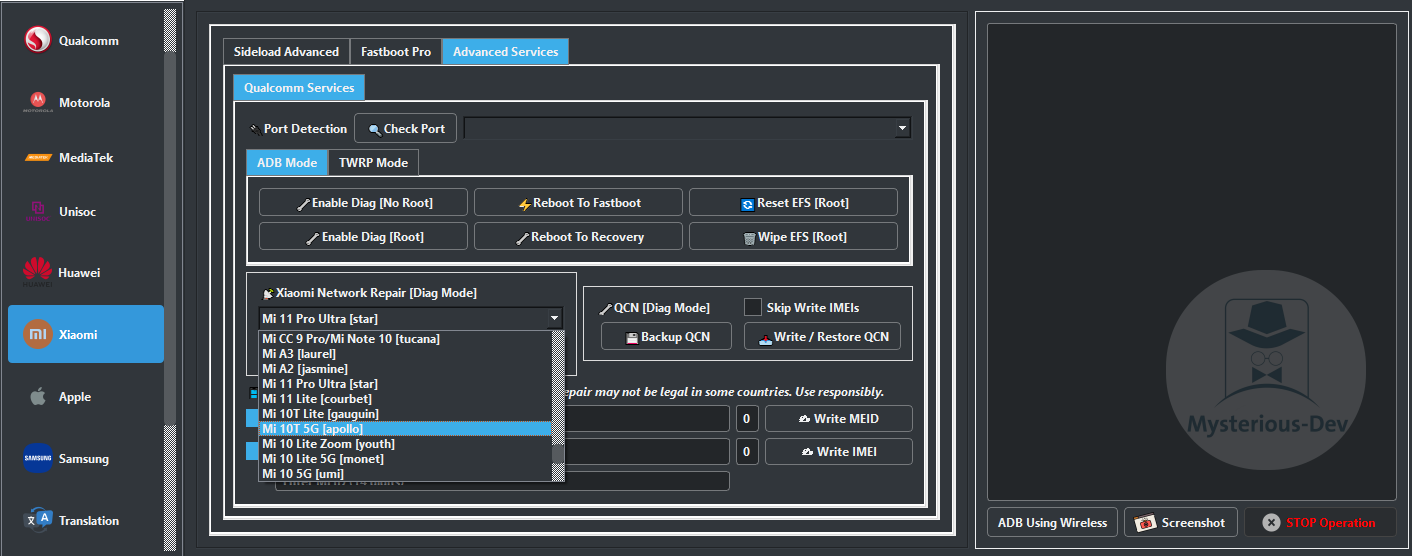Open the Qualcomm section in sidebar
This screenshot has width=1412, height=556.
pyautogui.click(x=86, y=41)
